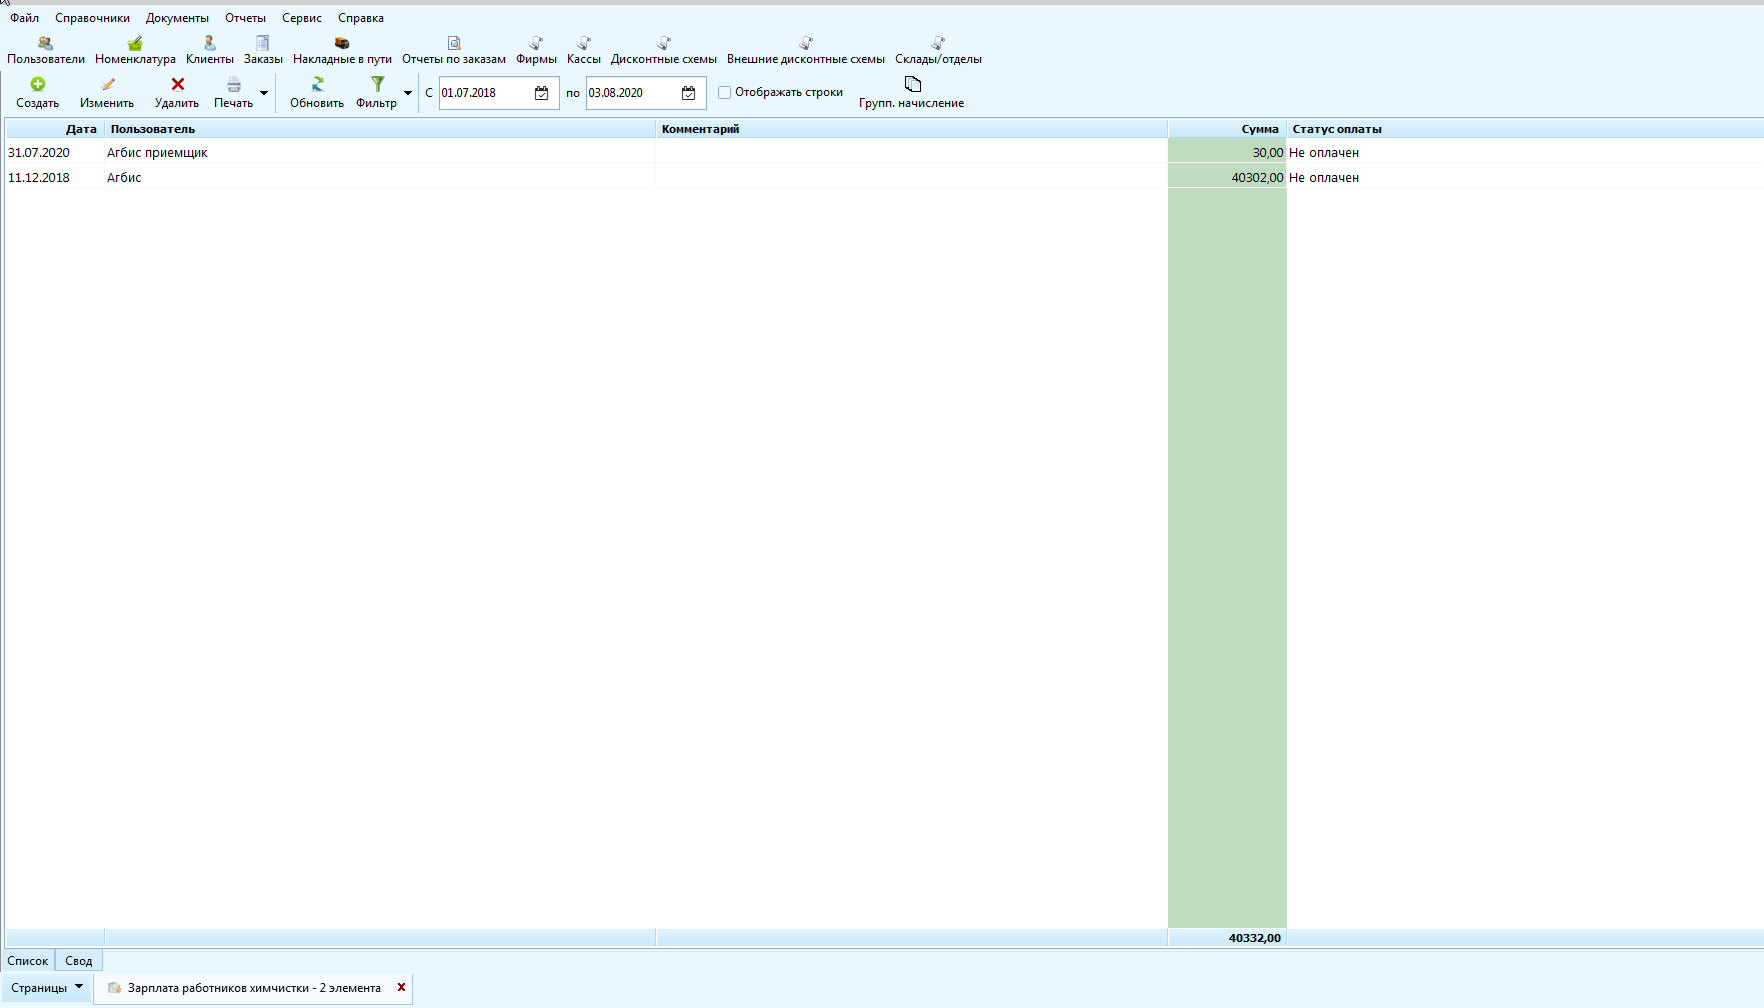Open calendar picker for end date
The width and height of the screenshot is (1764, 1008).
(689, 93)
